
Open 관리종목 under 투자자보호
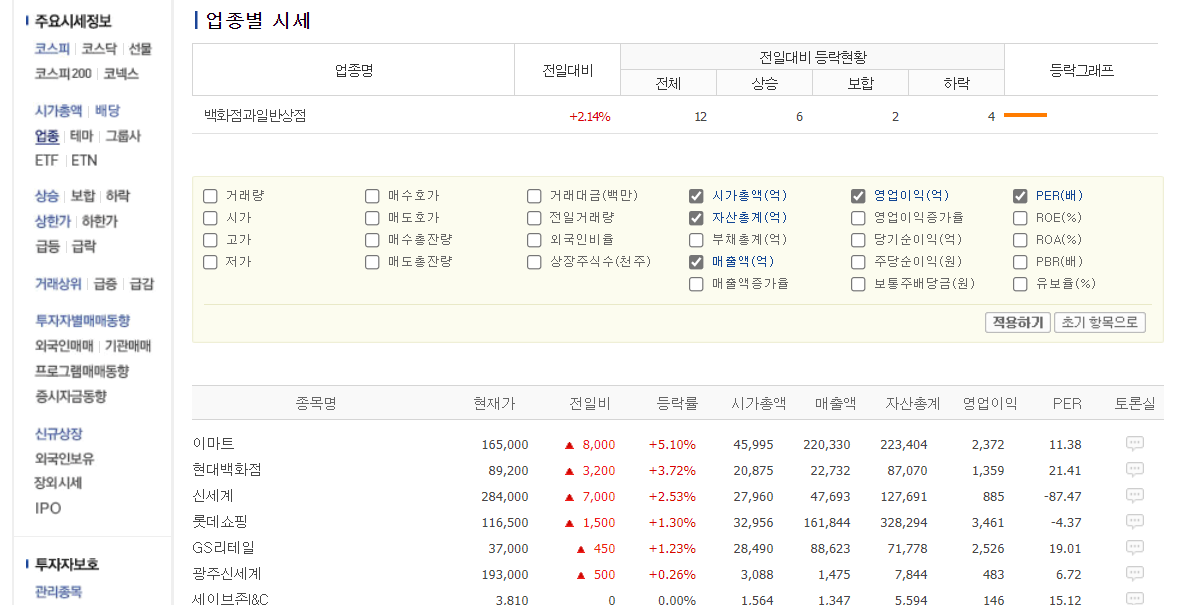(58, 592)
